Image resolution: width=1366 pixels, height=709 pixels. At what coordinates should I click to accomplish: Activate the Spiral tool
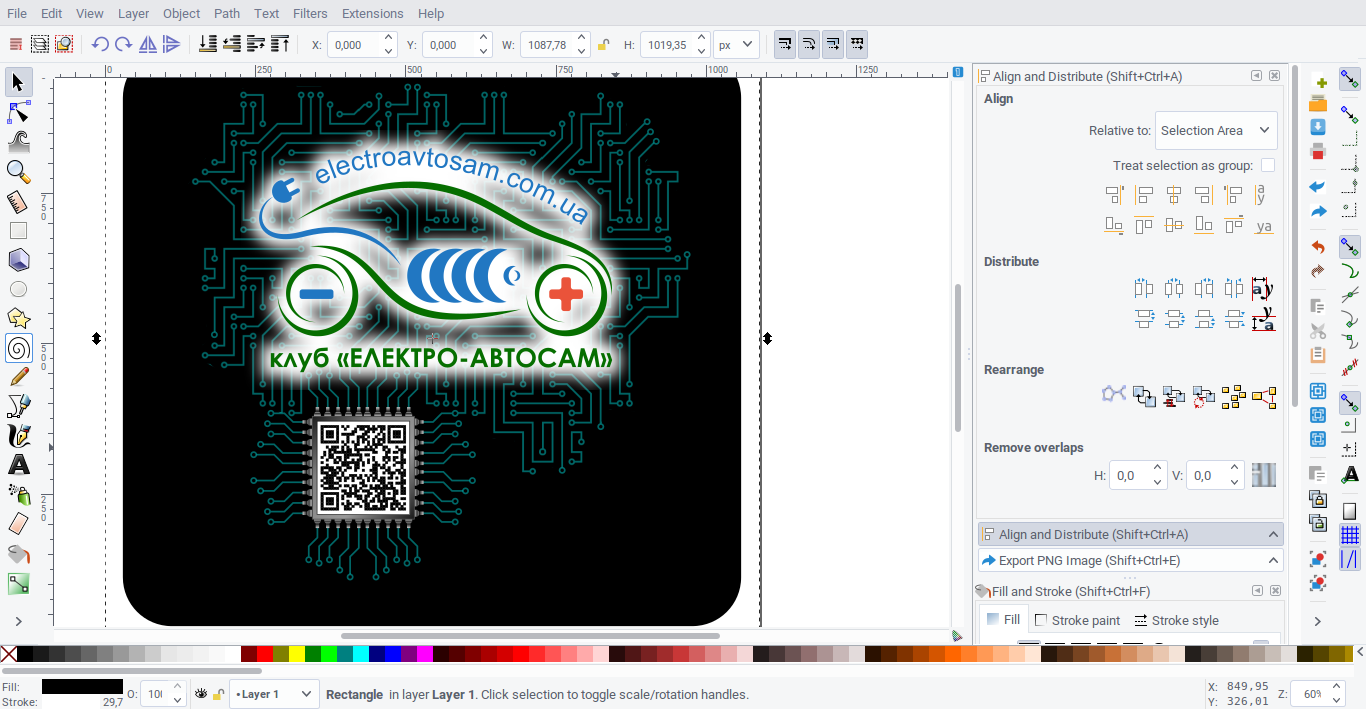(x=18, y=348)
